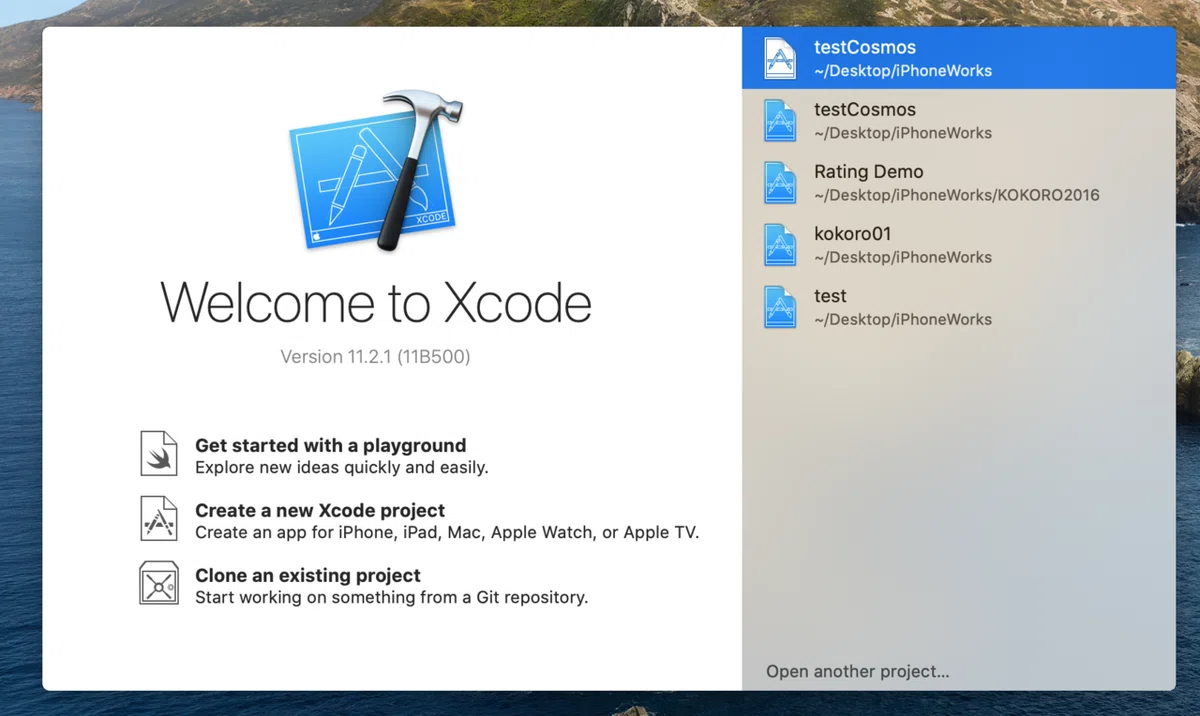Select the Rating Demo recent project
Screen dimensions: 1200x716
click(959, 183)
